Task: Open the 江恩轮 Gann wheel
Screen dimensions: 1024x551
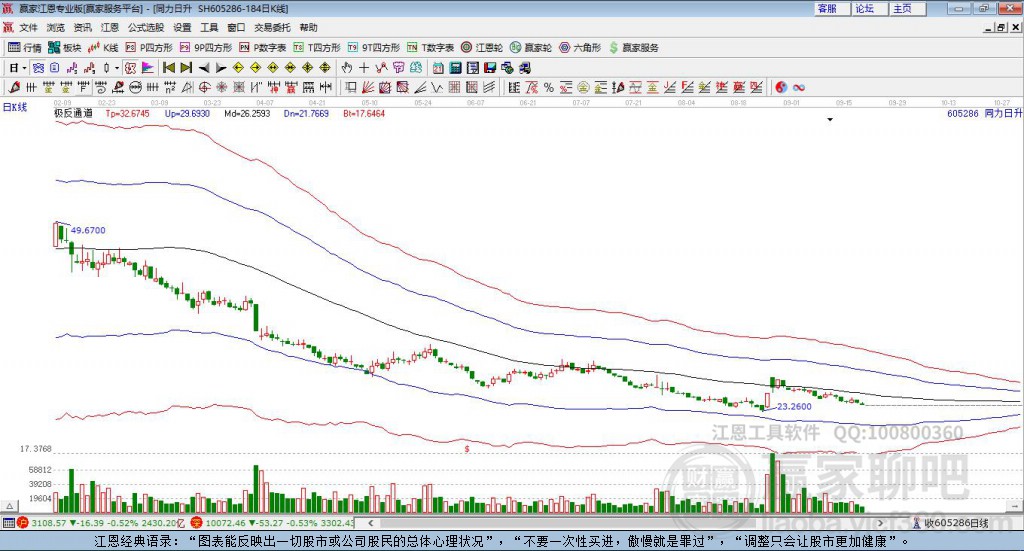Action: (x=482, y=48)
